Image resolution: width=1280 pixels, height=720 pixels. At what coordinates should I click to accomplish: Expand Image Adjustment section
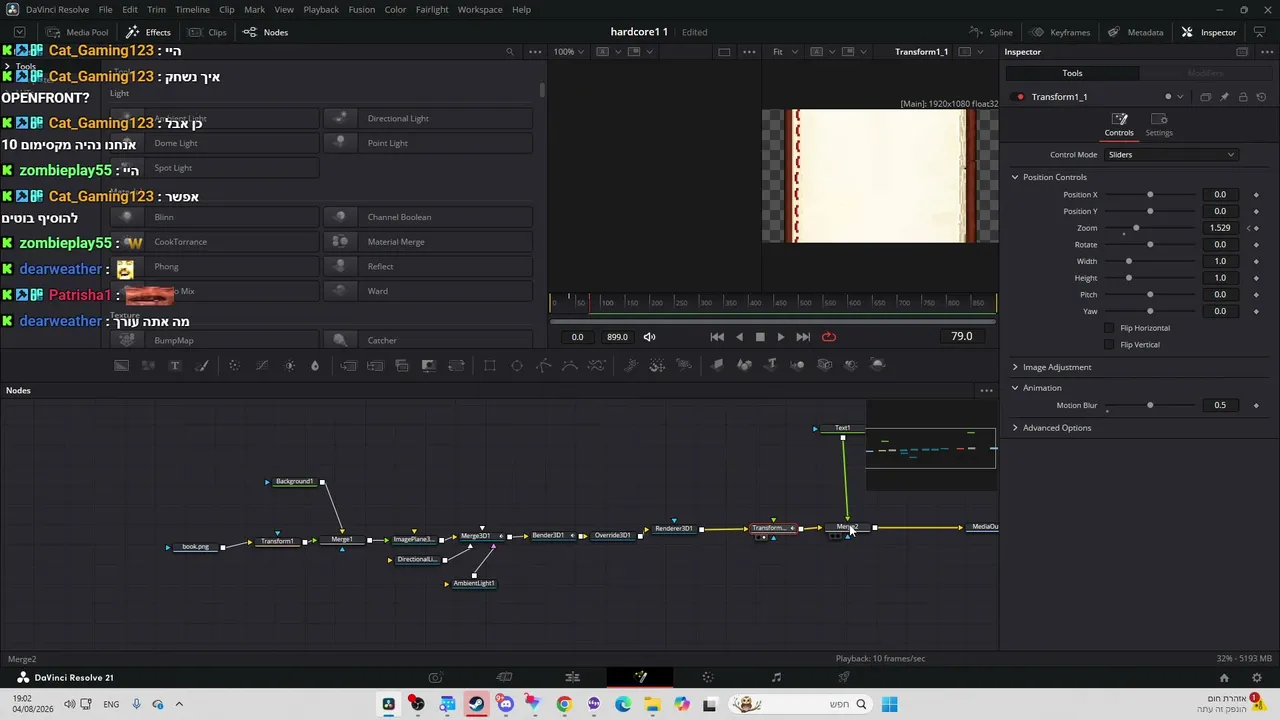click(1015, 367)
